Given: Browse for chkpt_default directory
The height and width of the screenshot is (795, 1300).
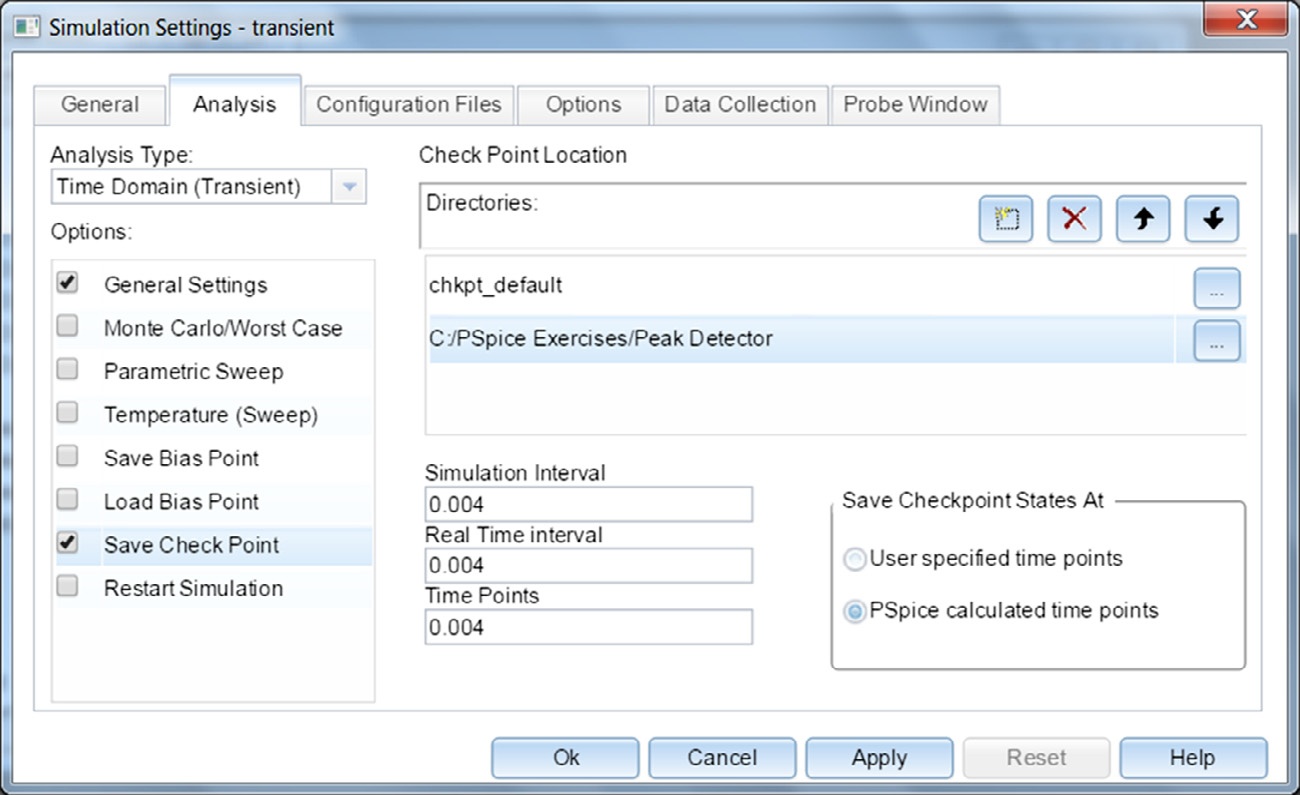Looking at the screenshot, I should pos(1216,289).
